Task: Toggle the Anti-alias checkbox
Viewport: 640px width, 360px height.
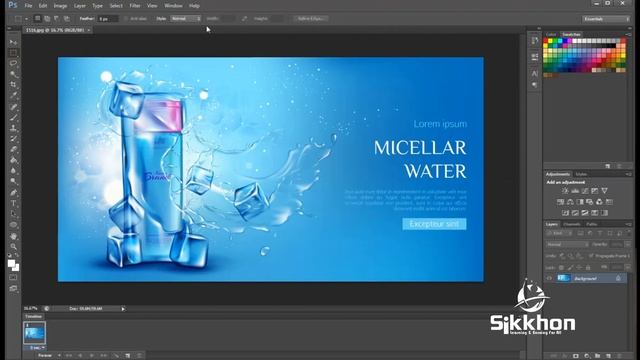Action: [126, 19]
